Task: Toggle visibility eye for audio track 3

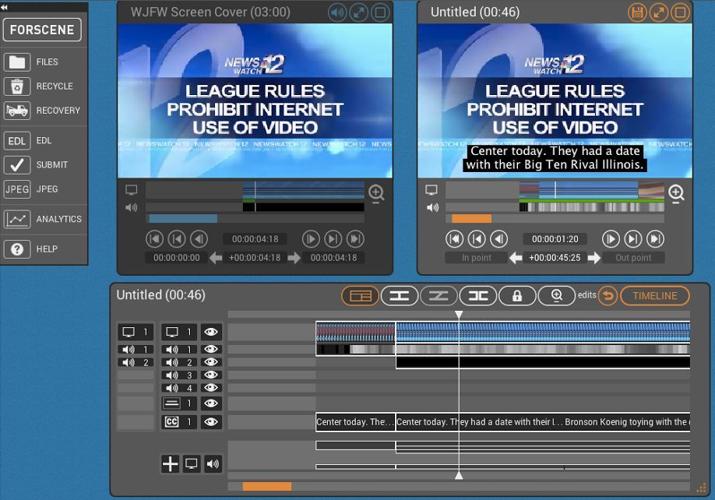Action: click(x=211, y=375)
